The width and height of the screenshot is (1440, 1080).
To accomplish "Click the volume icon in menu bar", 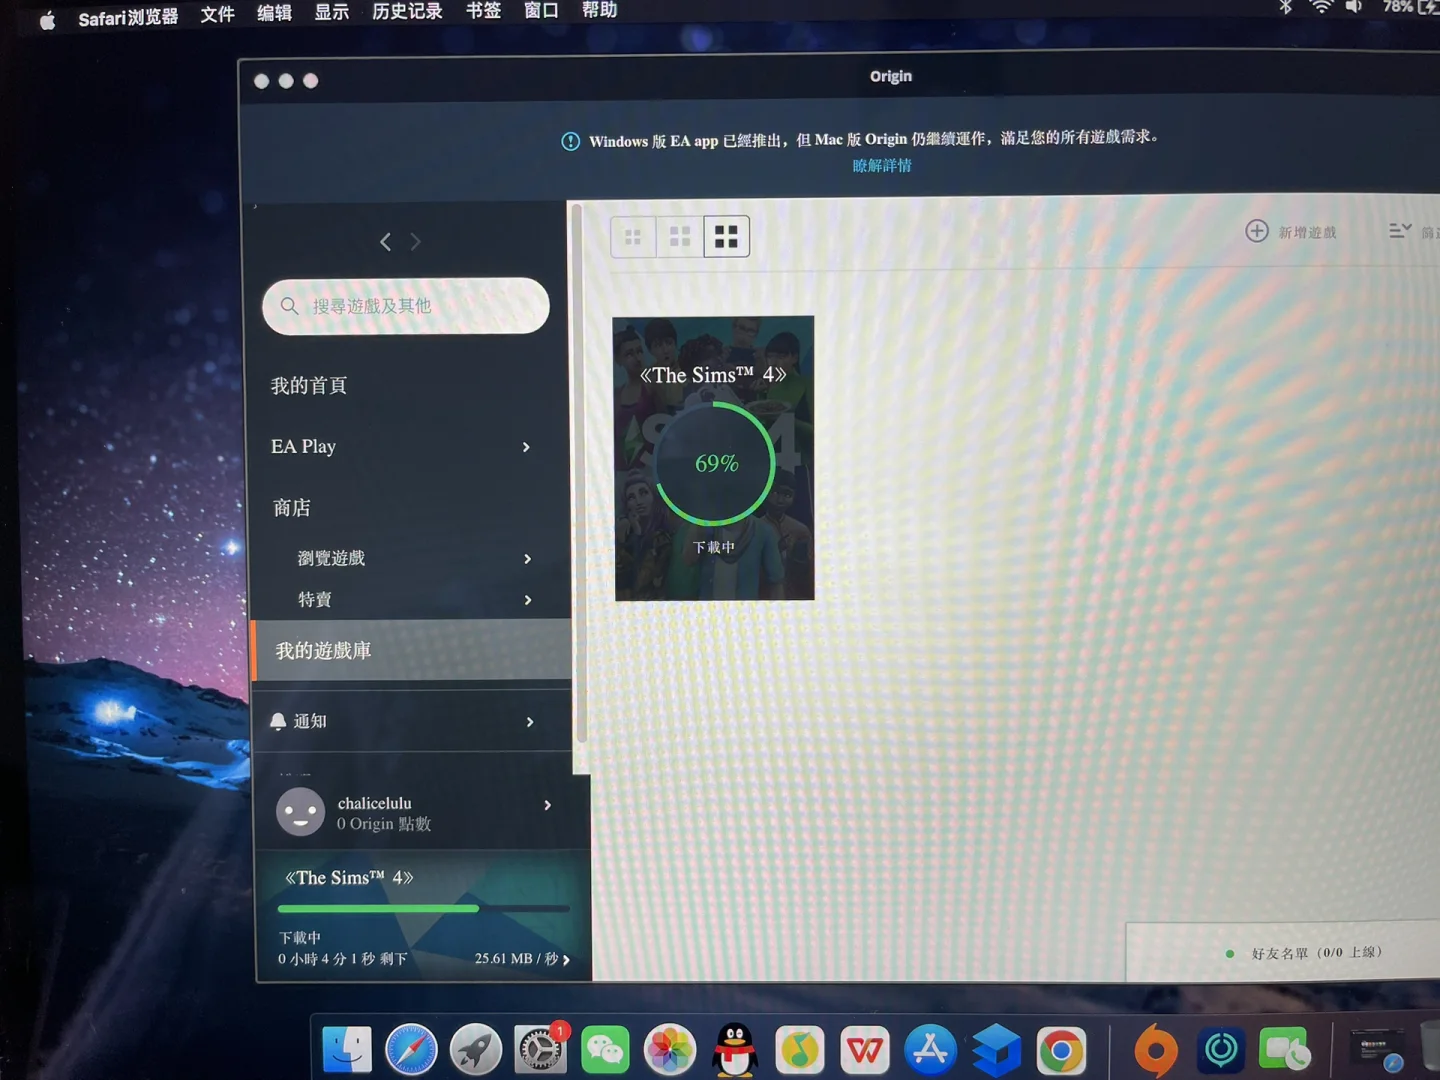I will (1354, 7).
